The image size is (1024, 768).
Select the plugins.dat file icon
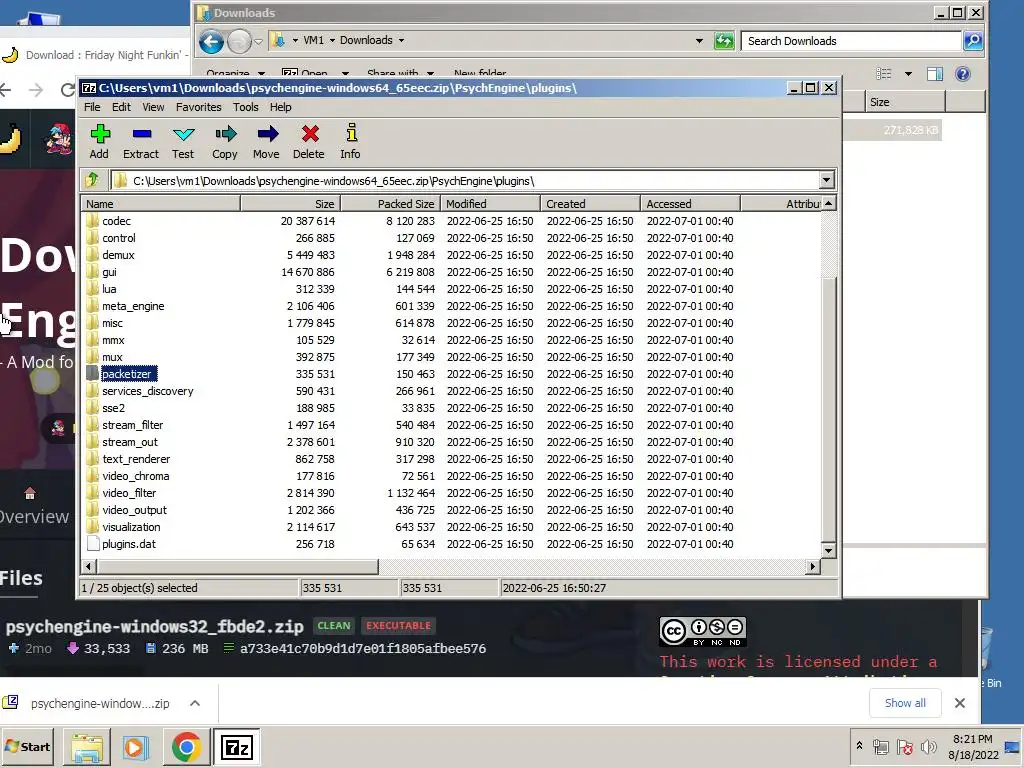93,543
